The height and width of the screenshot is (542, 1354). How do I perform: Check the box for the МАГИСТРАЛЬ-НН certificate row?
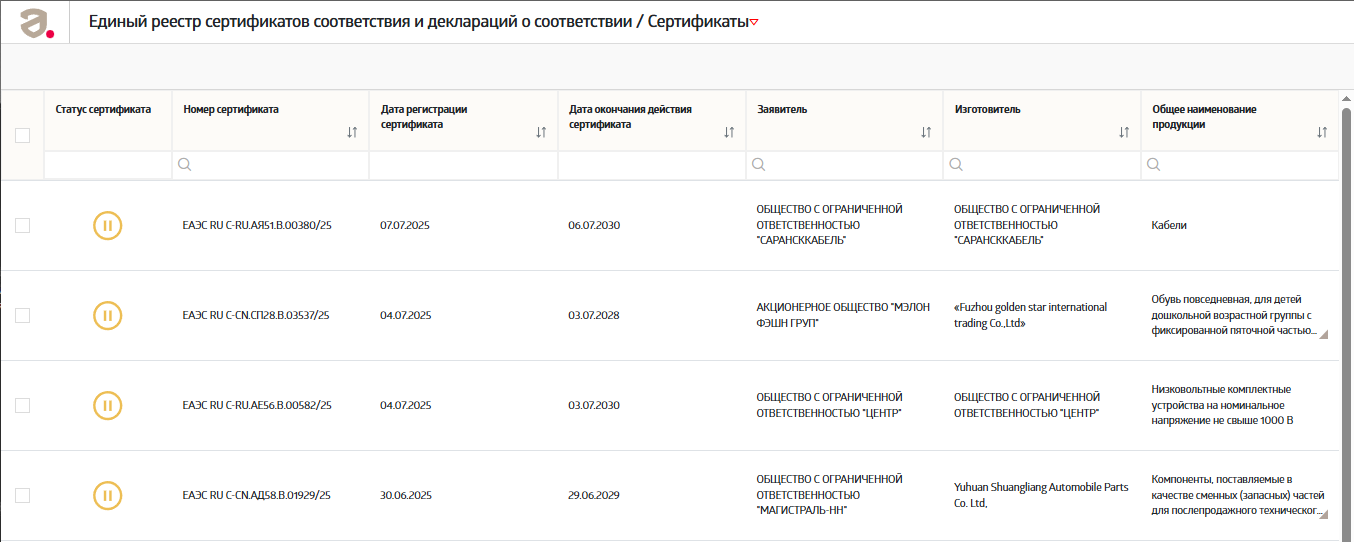22,495
